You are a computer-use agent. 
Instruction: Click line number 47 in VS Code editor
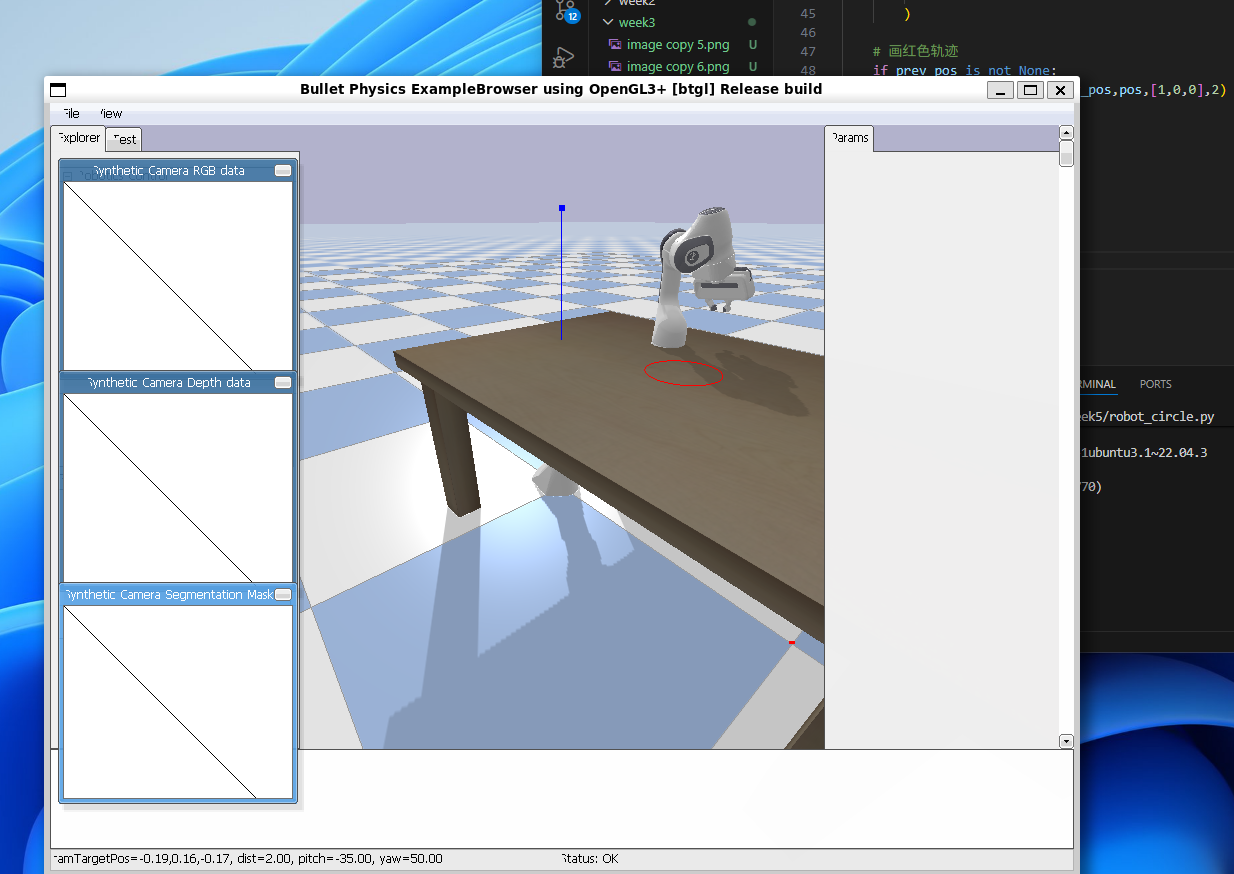[x=808, y=52]
